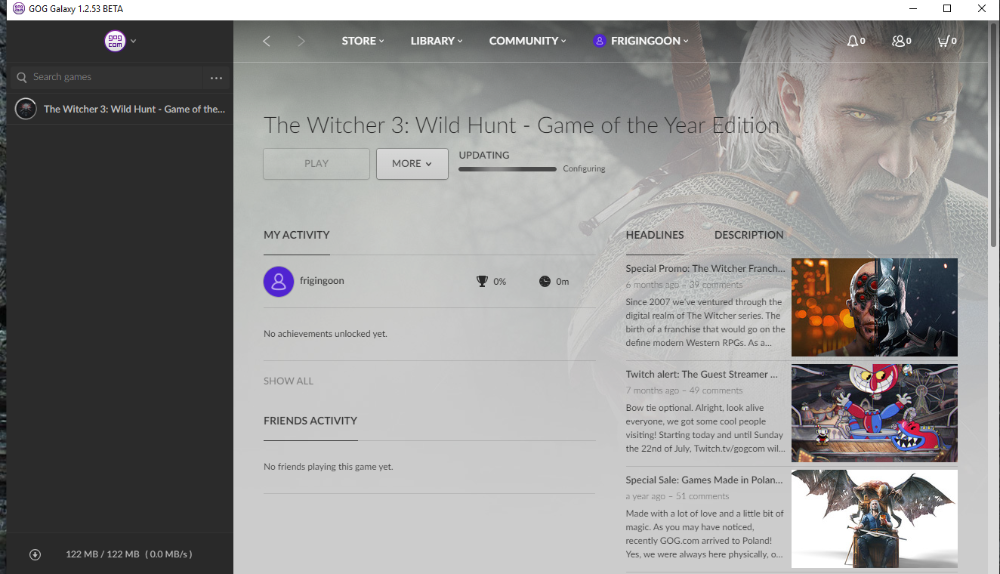Click the trophy achievements icon
The width and height of the screenshot is (1000, 574).
coord(482,281)
